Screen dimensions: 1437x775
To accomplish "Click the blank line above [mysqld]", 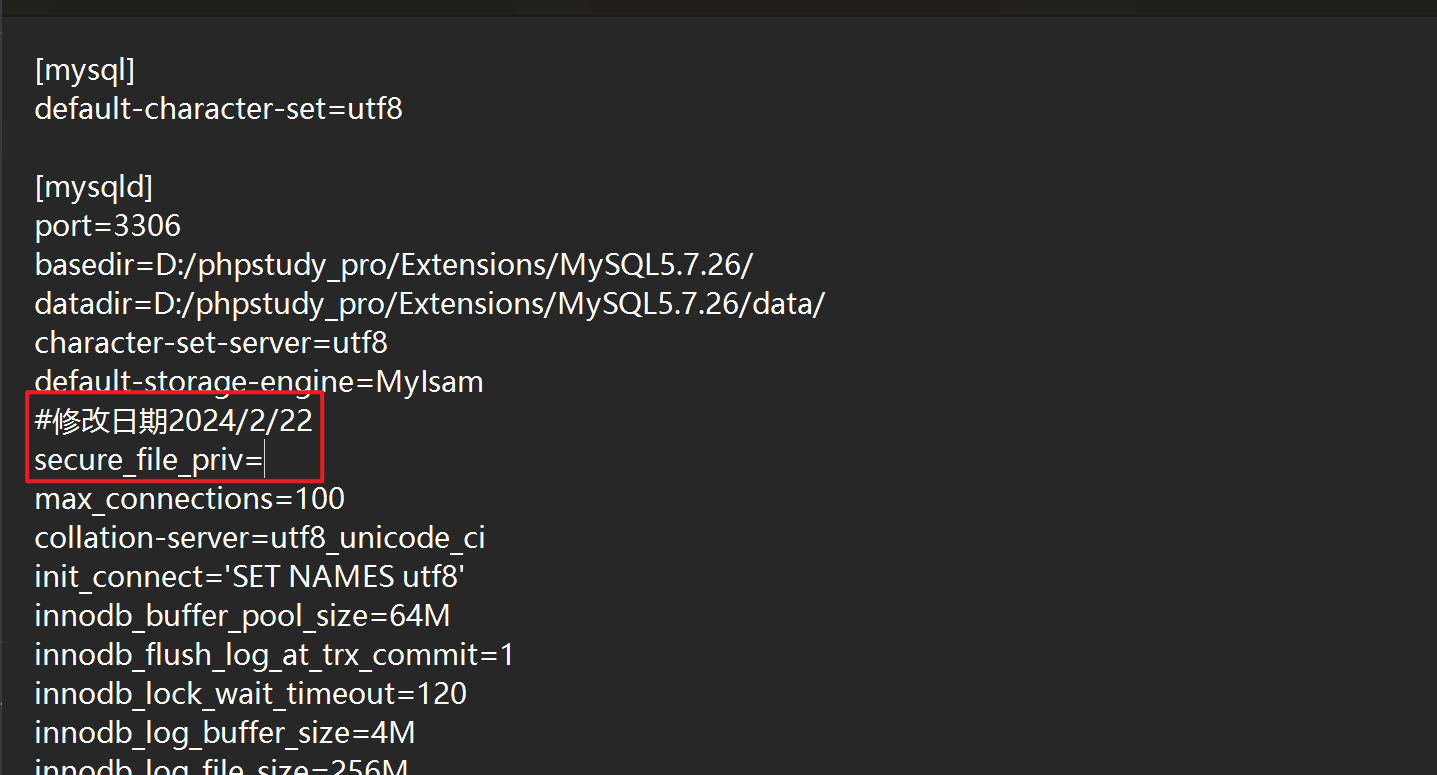I will point(200,148).
